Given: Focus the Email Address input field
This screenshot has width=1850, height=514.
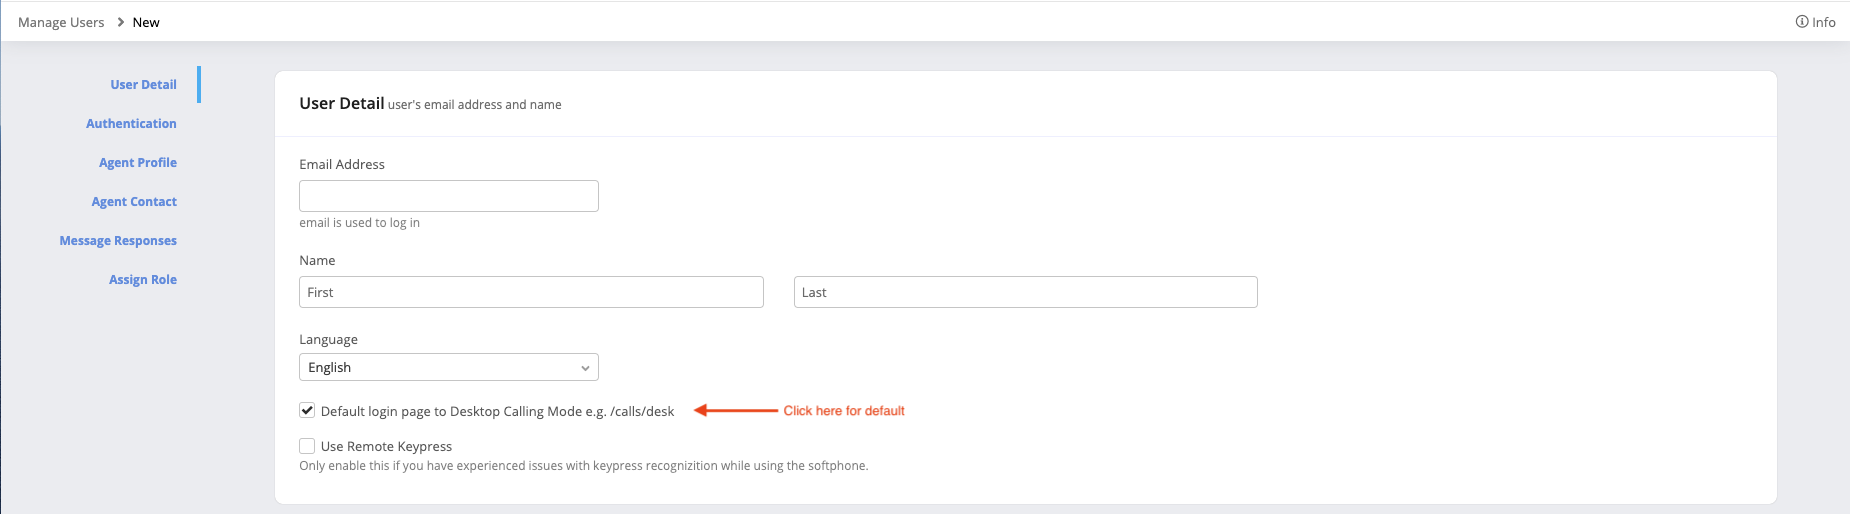Looking at the screenshot, I should 448,196.
